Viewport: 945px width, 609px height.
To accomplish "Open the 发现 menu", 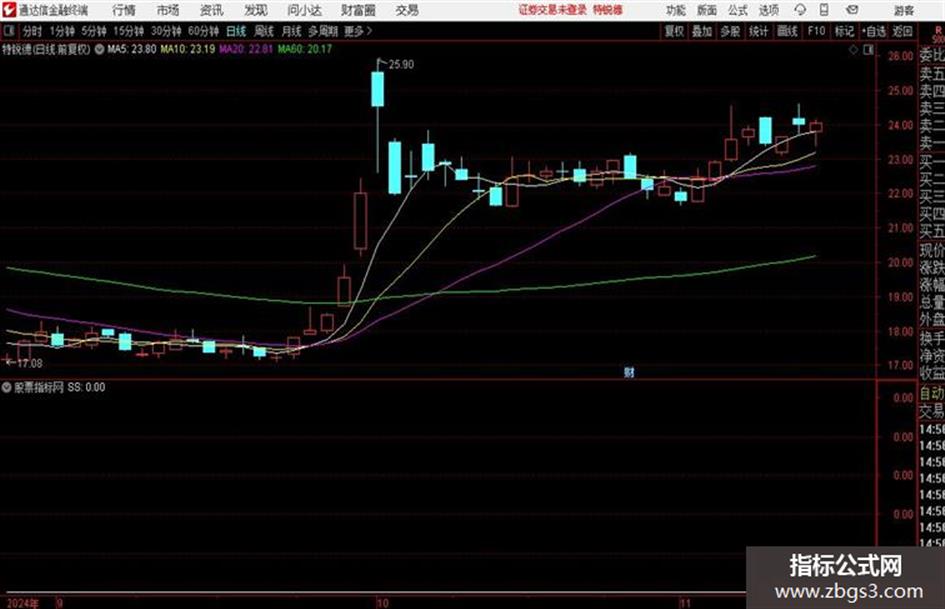I will (256, 10).
